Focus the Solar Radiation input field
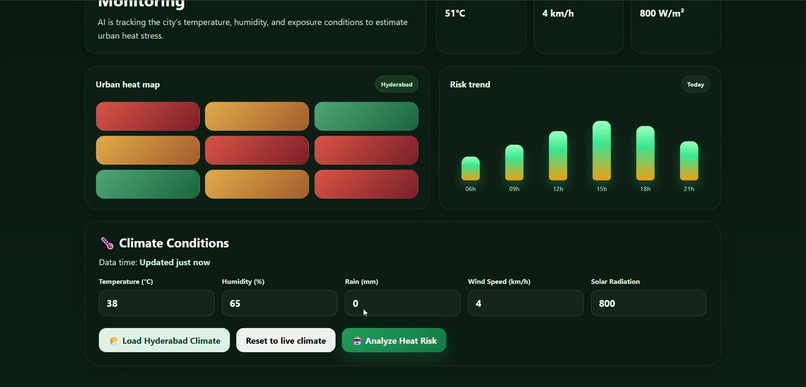 (649, 303)
